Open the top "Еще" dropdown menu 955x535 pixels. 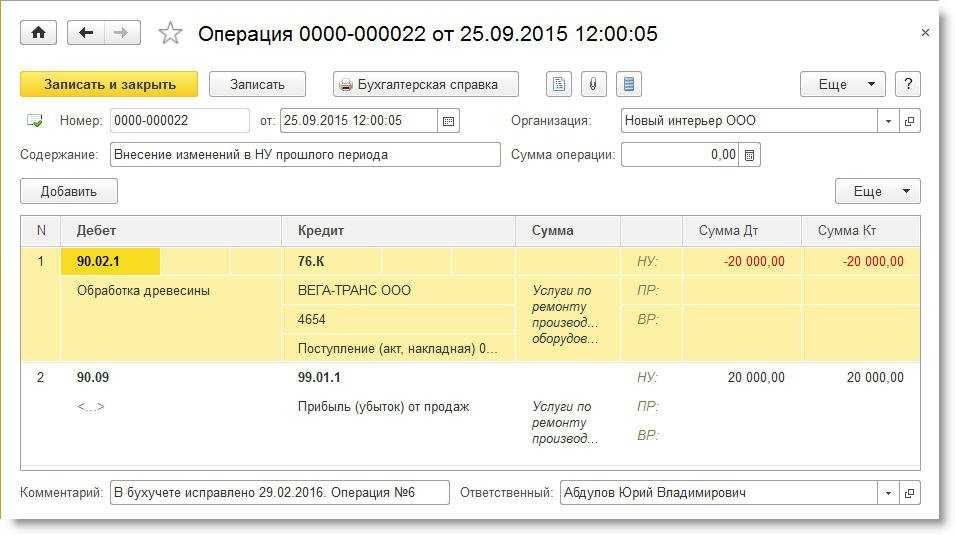click(x=842, y=84)
